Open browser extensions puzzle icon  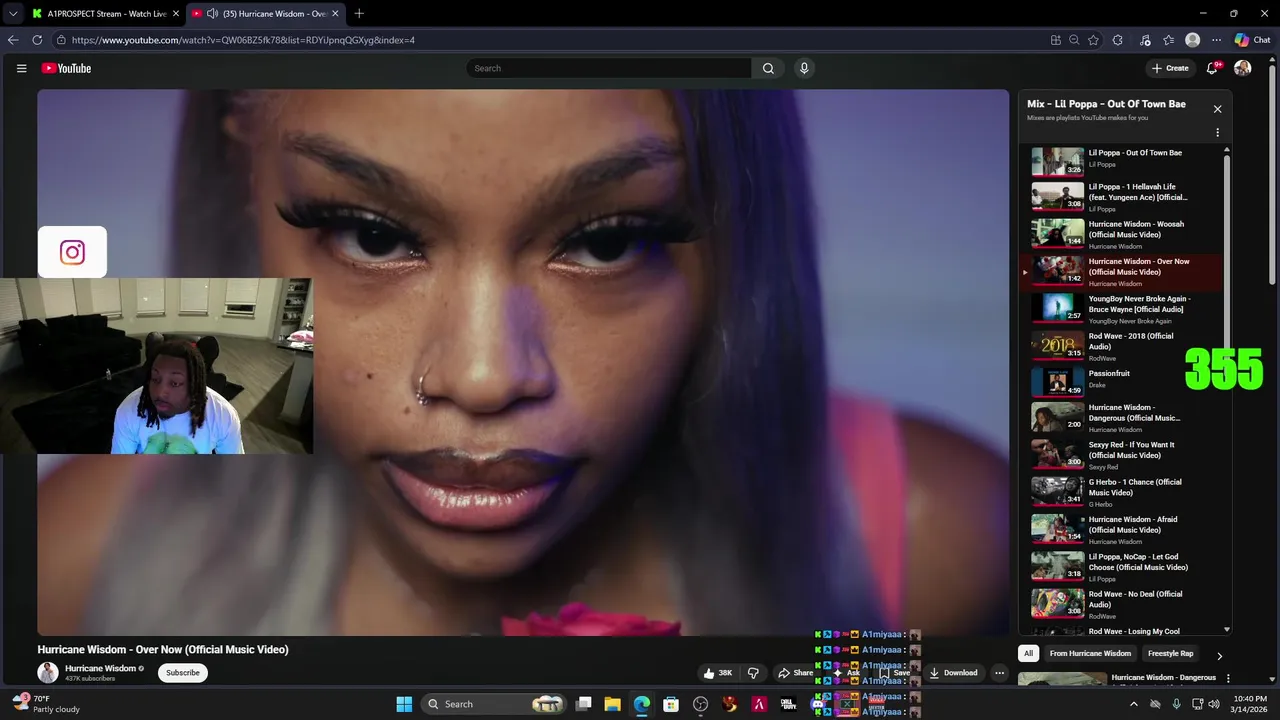1117,40
